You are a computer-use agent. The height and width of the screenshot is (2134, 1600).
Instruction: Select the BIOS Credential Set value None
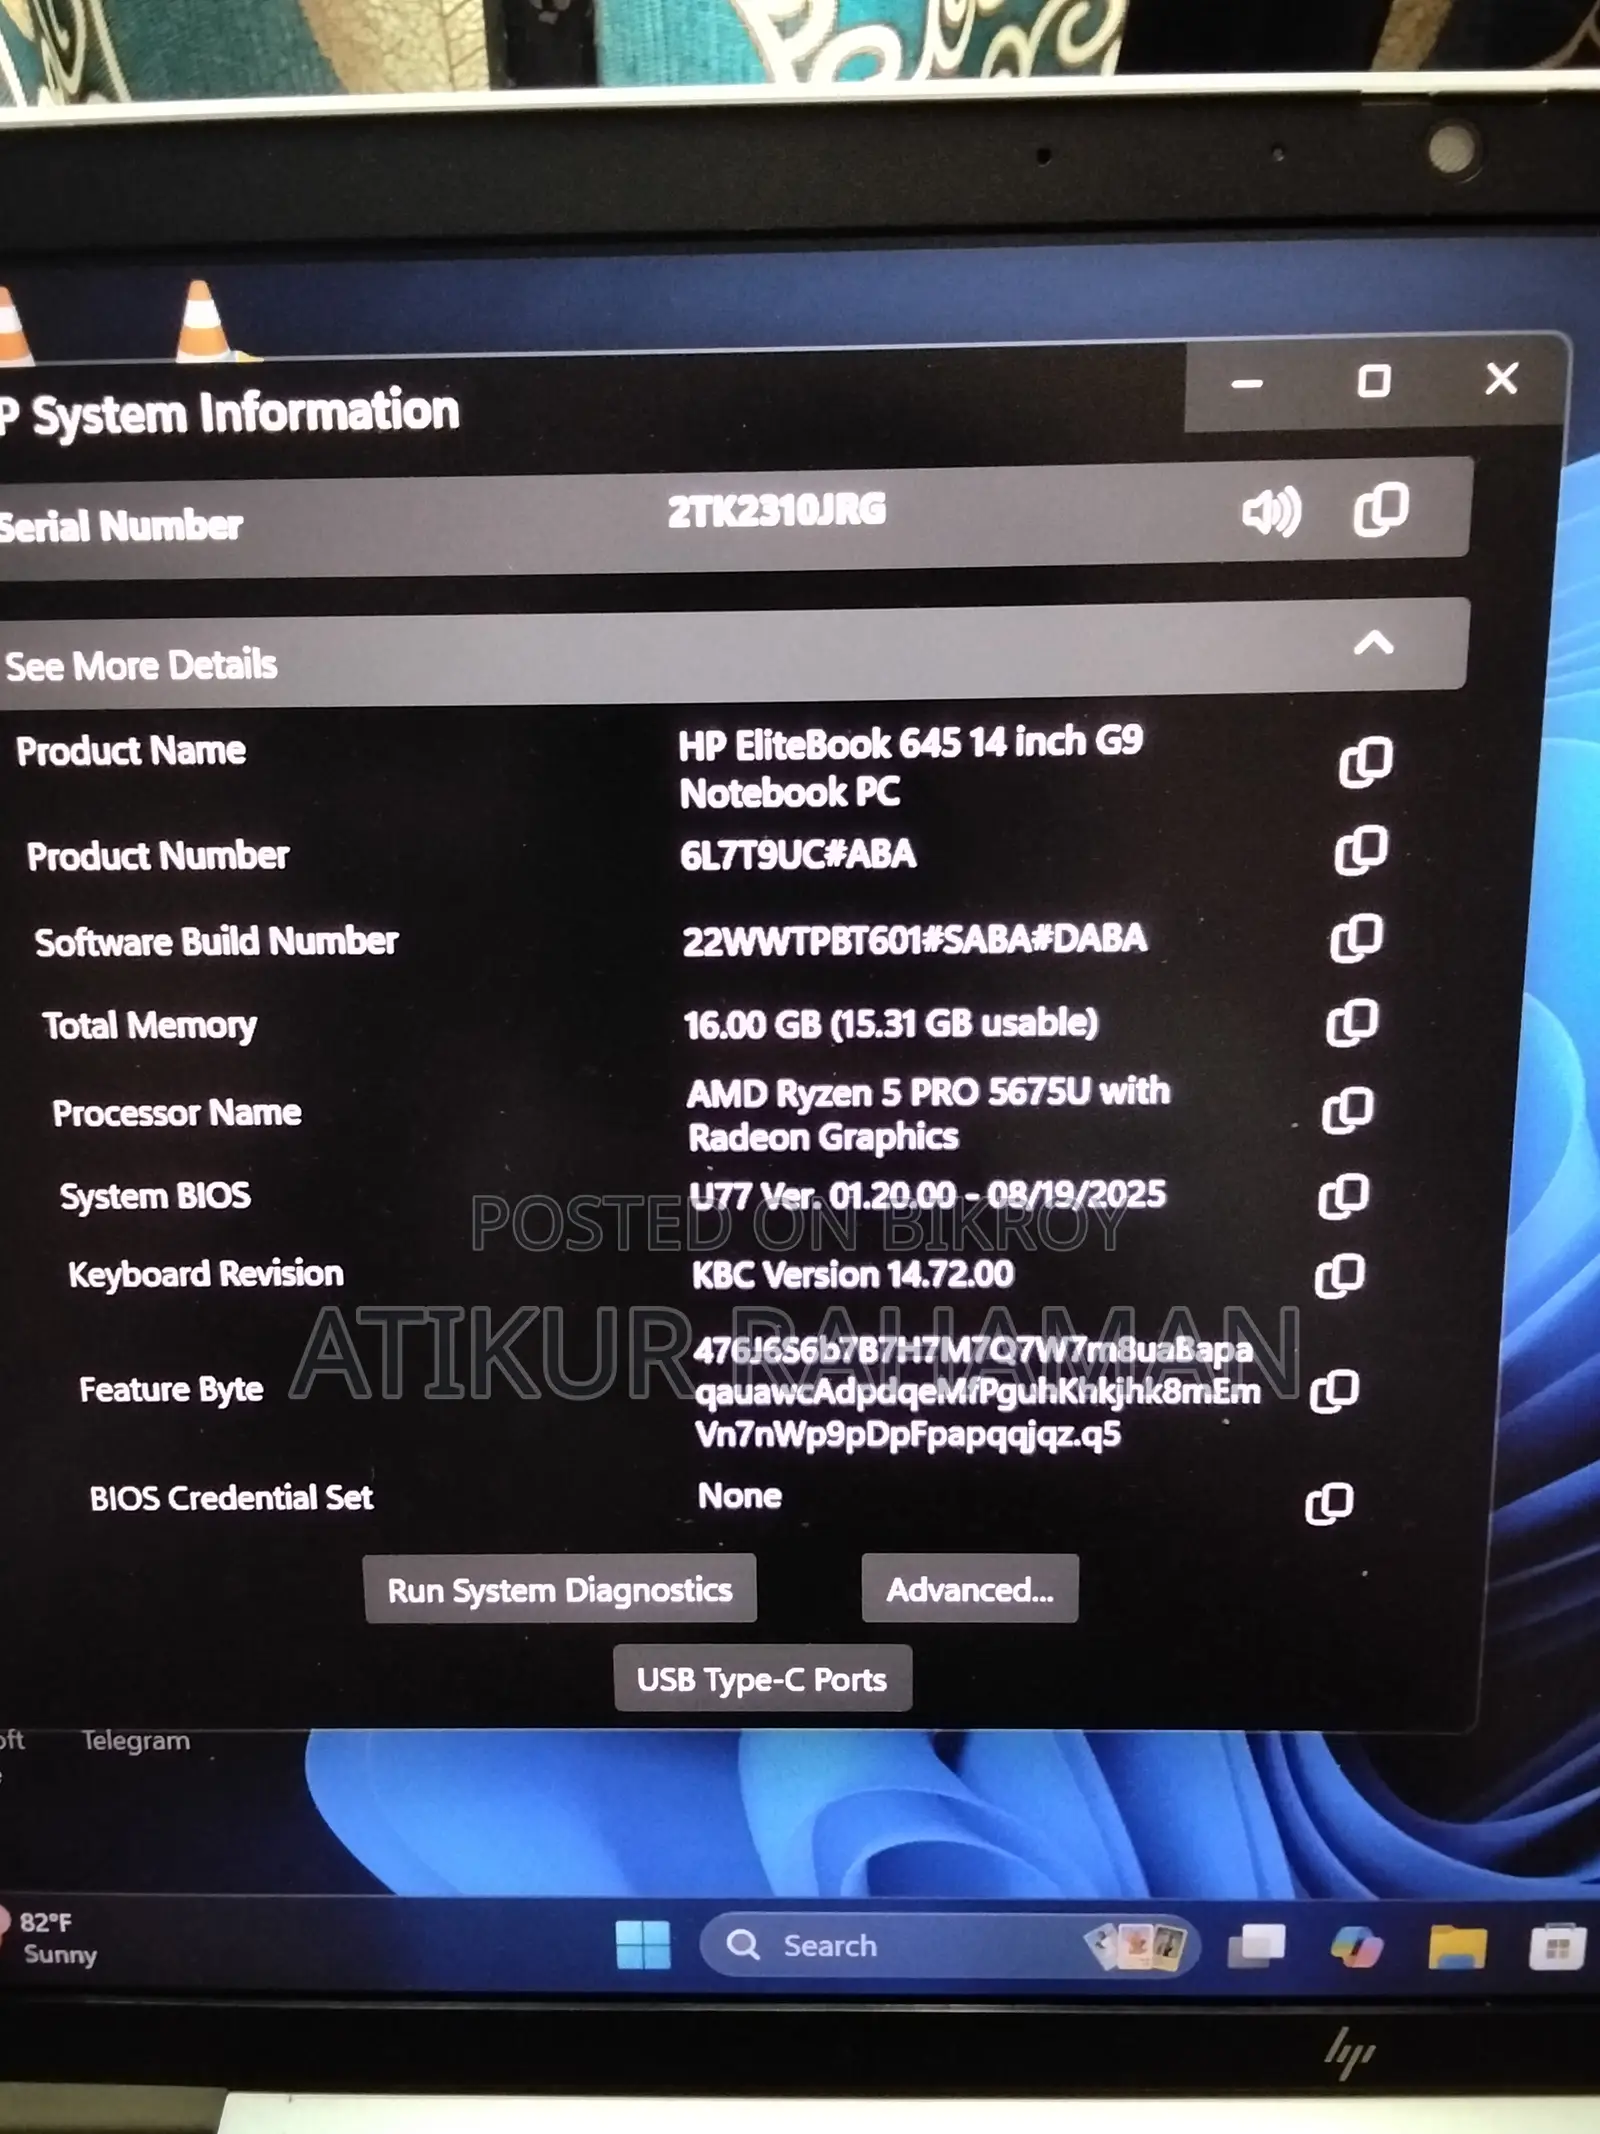pyautogui.click(x=740, y=1496)
